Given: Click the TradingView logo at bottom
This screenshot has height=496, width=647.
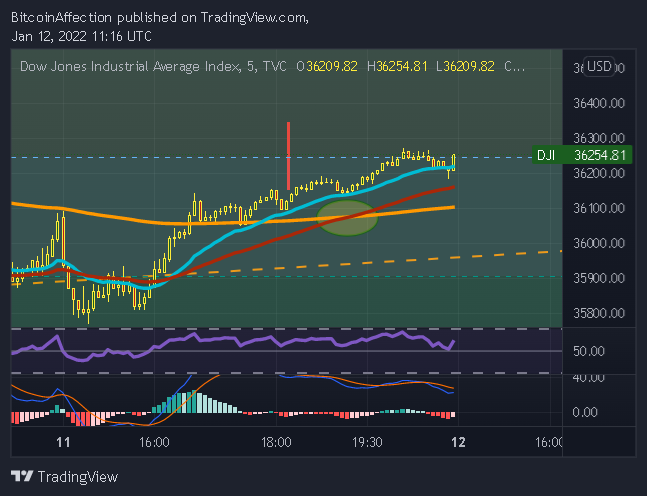Looking at the screenshot, I should coord(64,477).
